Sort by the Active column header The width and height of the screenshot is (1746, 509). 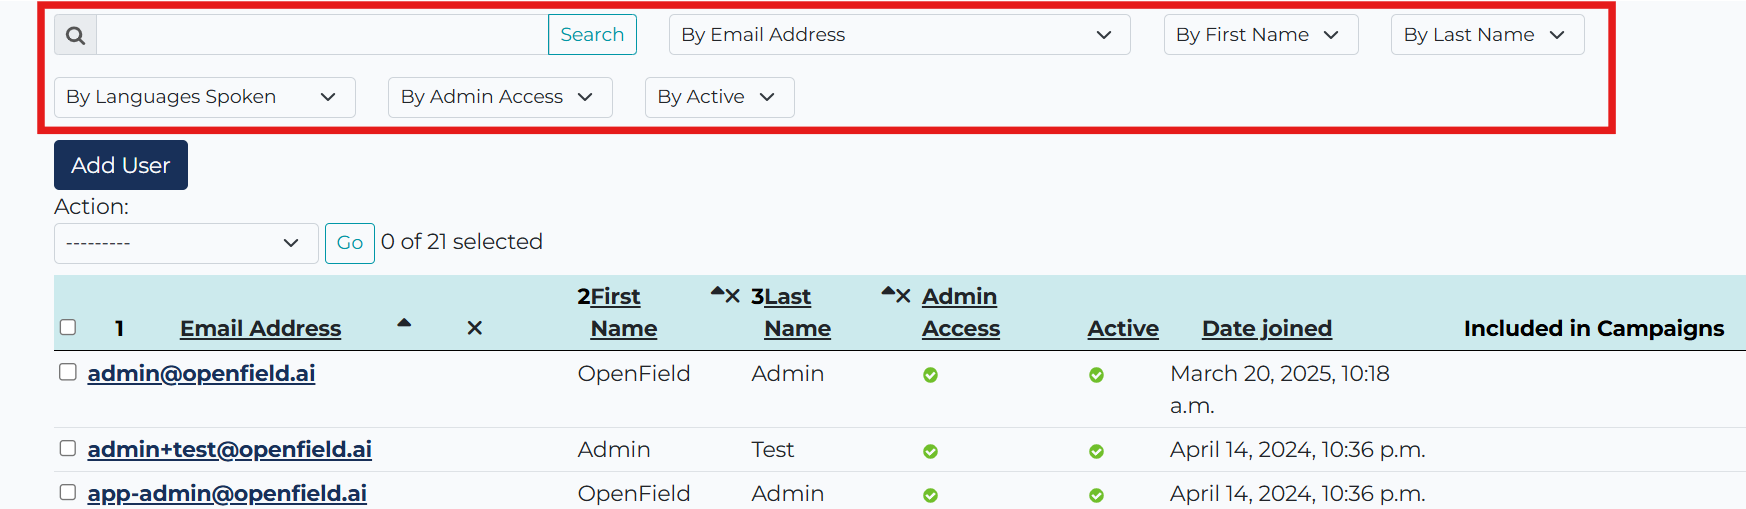1123,328
